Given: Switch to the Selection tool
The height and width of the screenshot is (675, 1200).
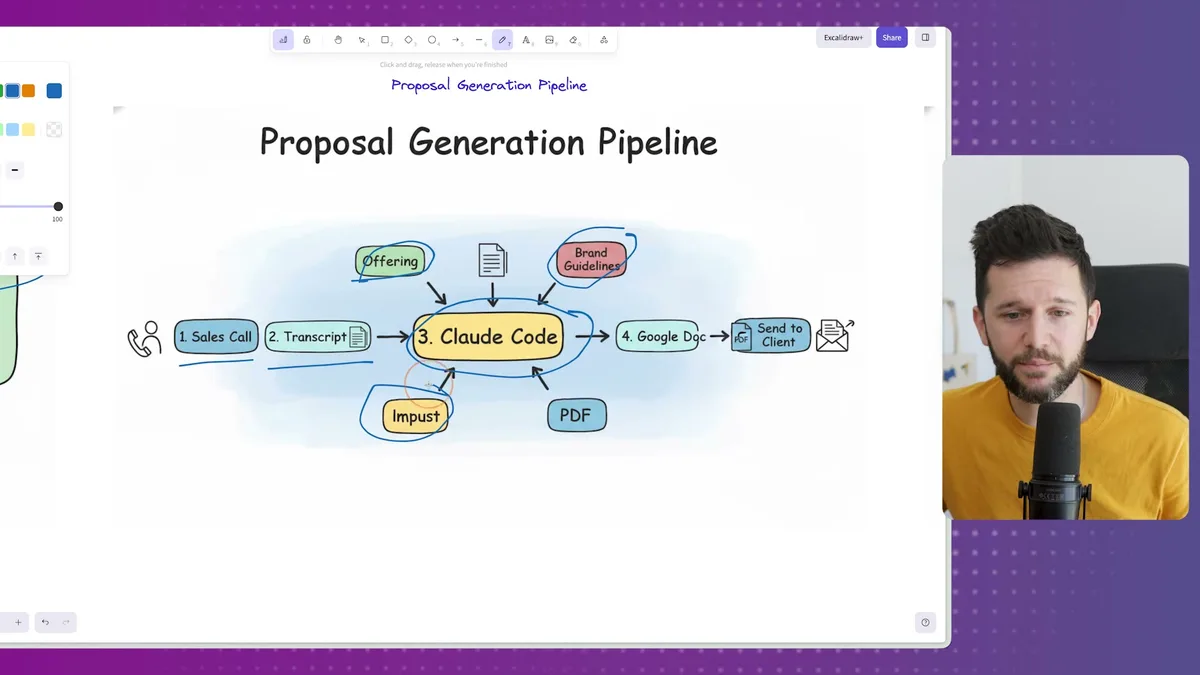Looking at the screenshot, I should pyautogui.click(x=361, y=40).
